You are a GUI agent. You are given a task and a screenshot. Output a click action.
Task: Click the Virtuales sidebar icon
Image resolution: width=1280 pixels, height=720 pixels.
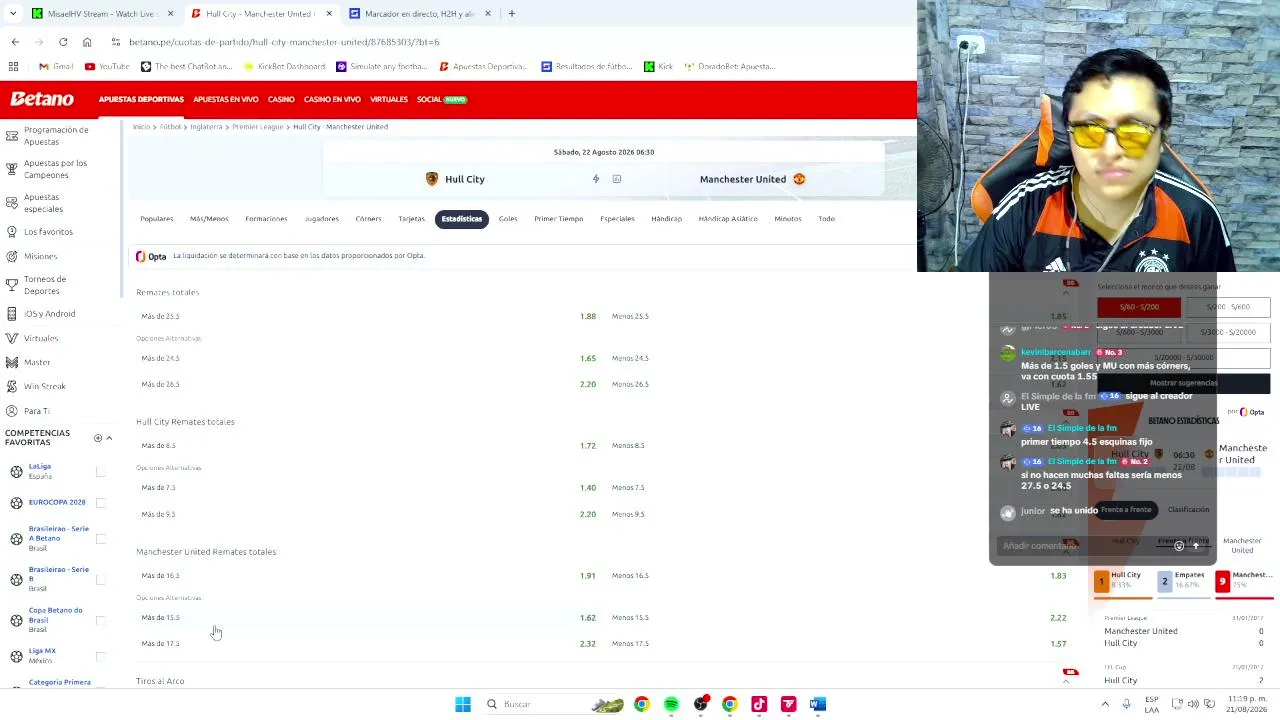click(x=12, y=338)
